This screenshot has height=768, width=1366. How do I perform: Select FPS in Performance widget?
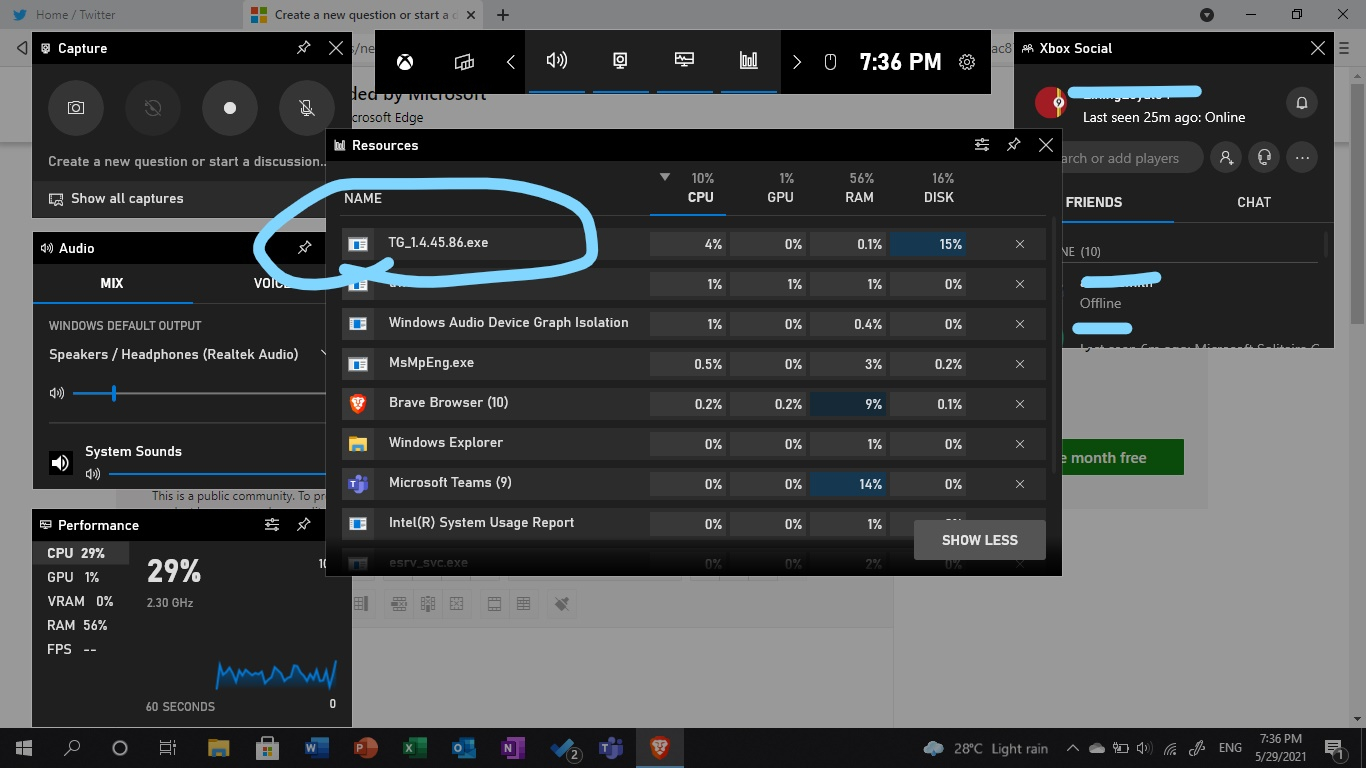[81, 649]
